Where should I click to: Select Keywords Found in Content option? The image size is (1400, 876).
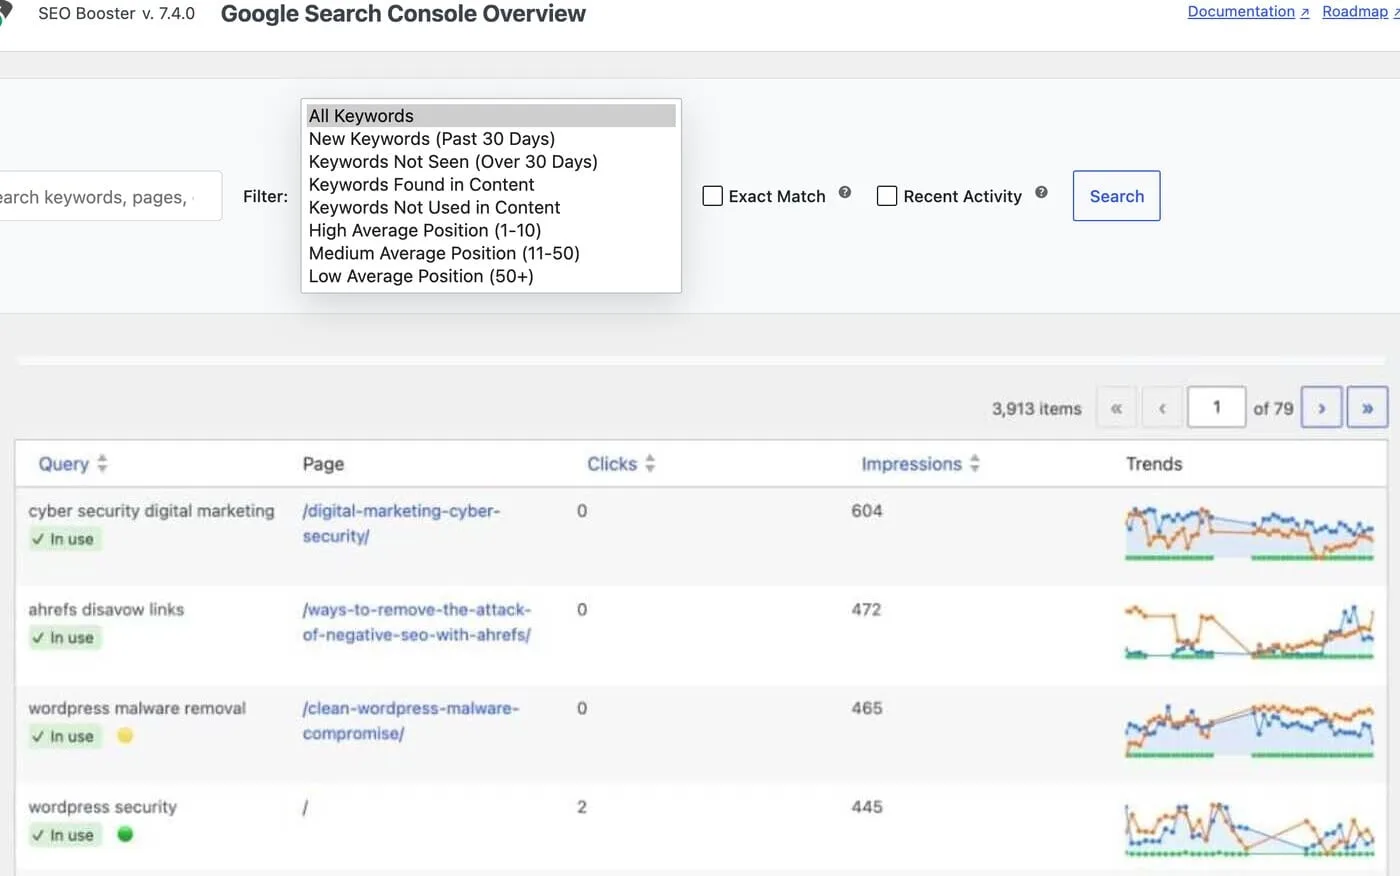click(x=491, y=185)
